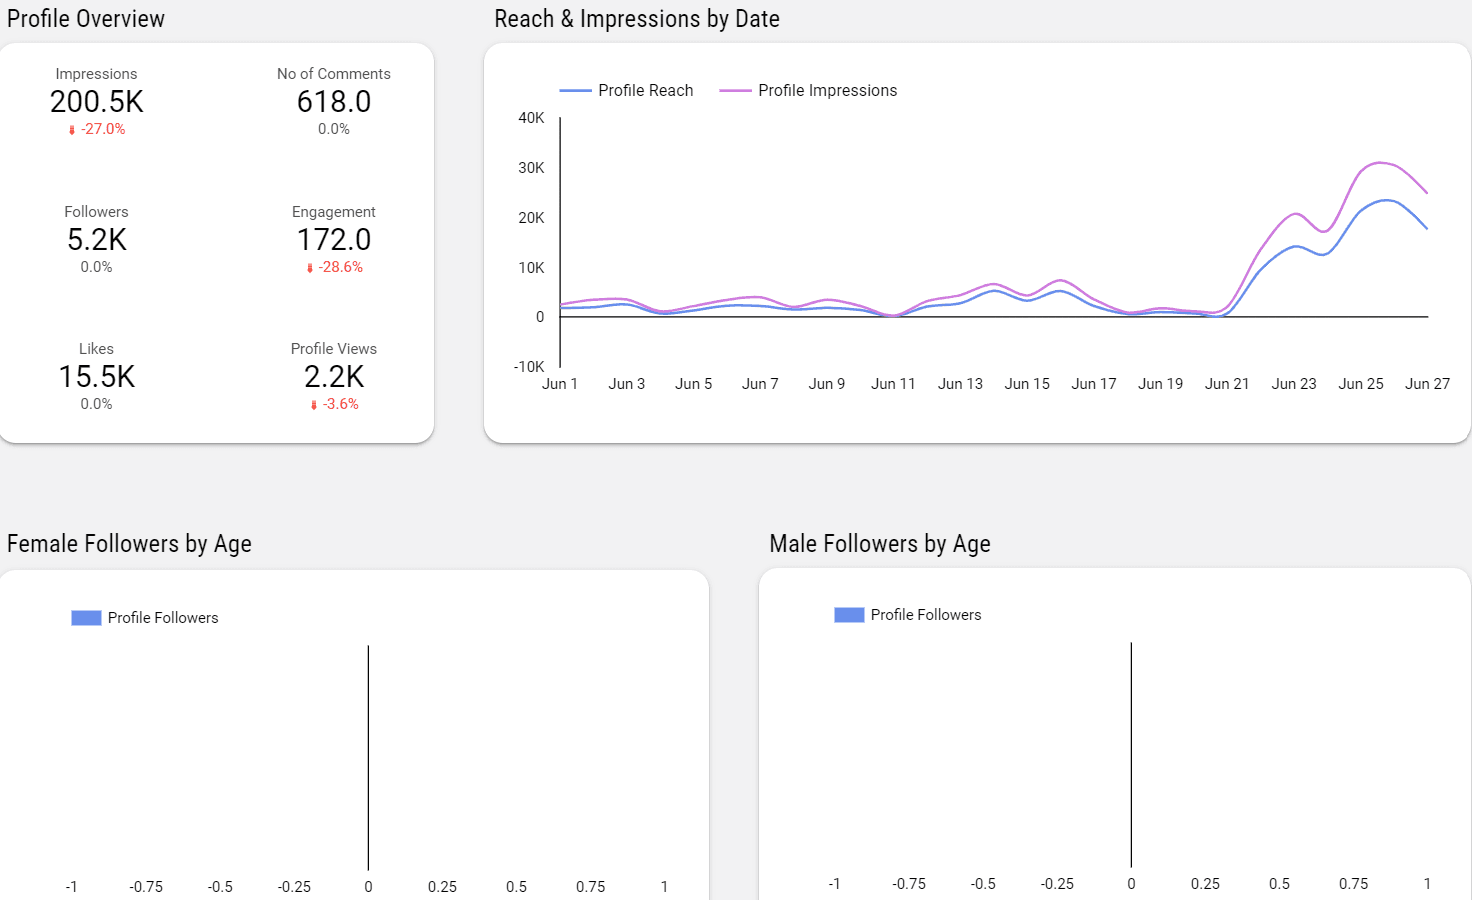
Task: Click the blue Profile Reach legend line
Action: (x=575, y=91)
